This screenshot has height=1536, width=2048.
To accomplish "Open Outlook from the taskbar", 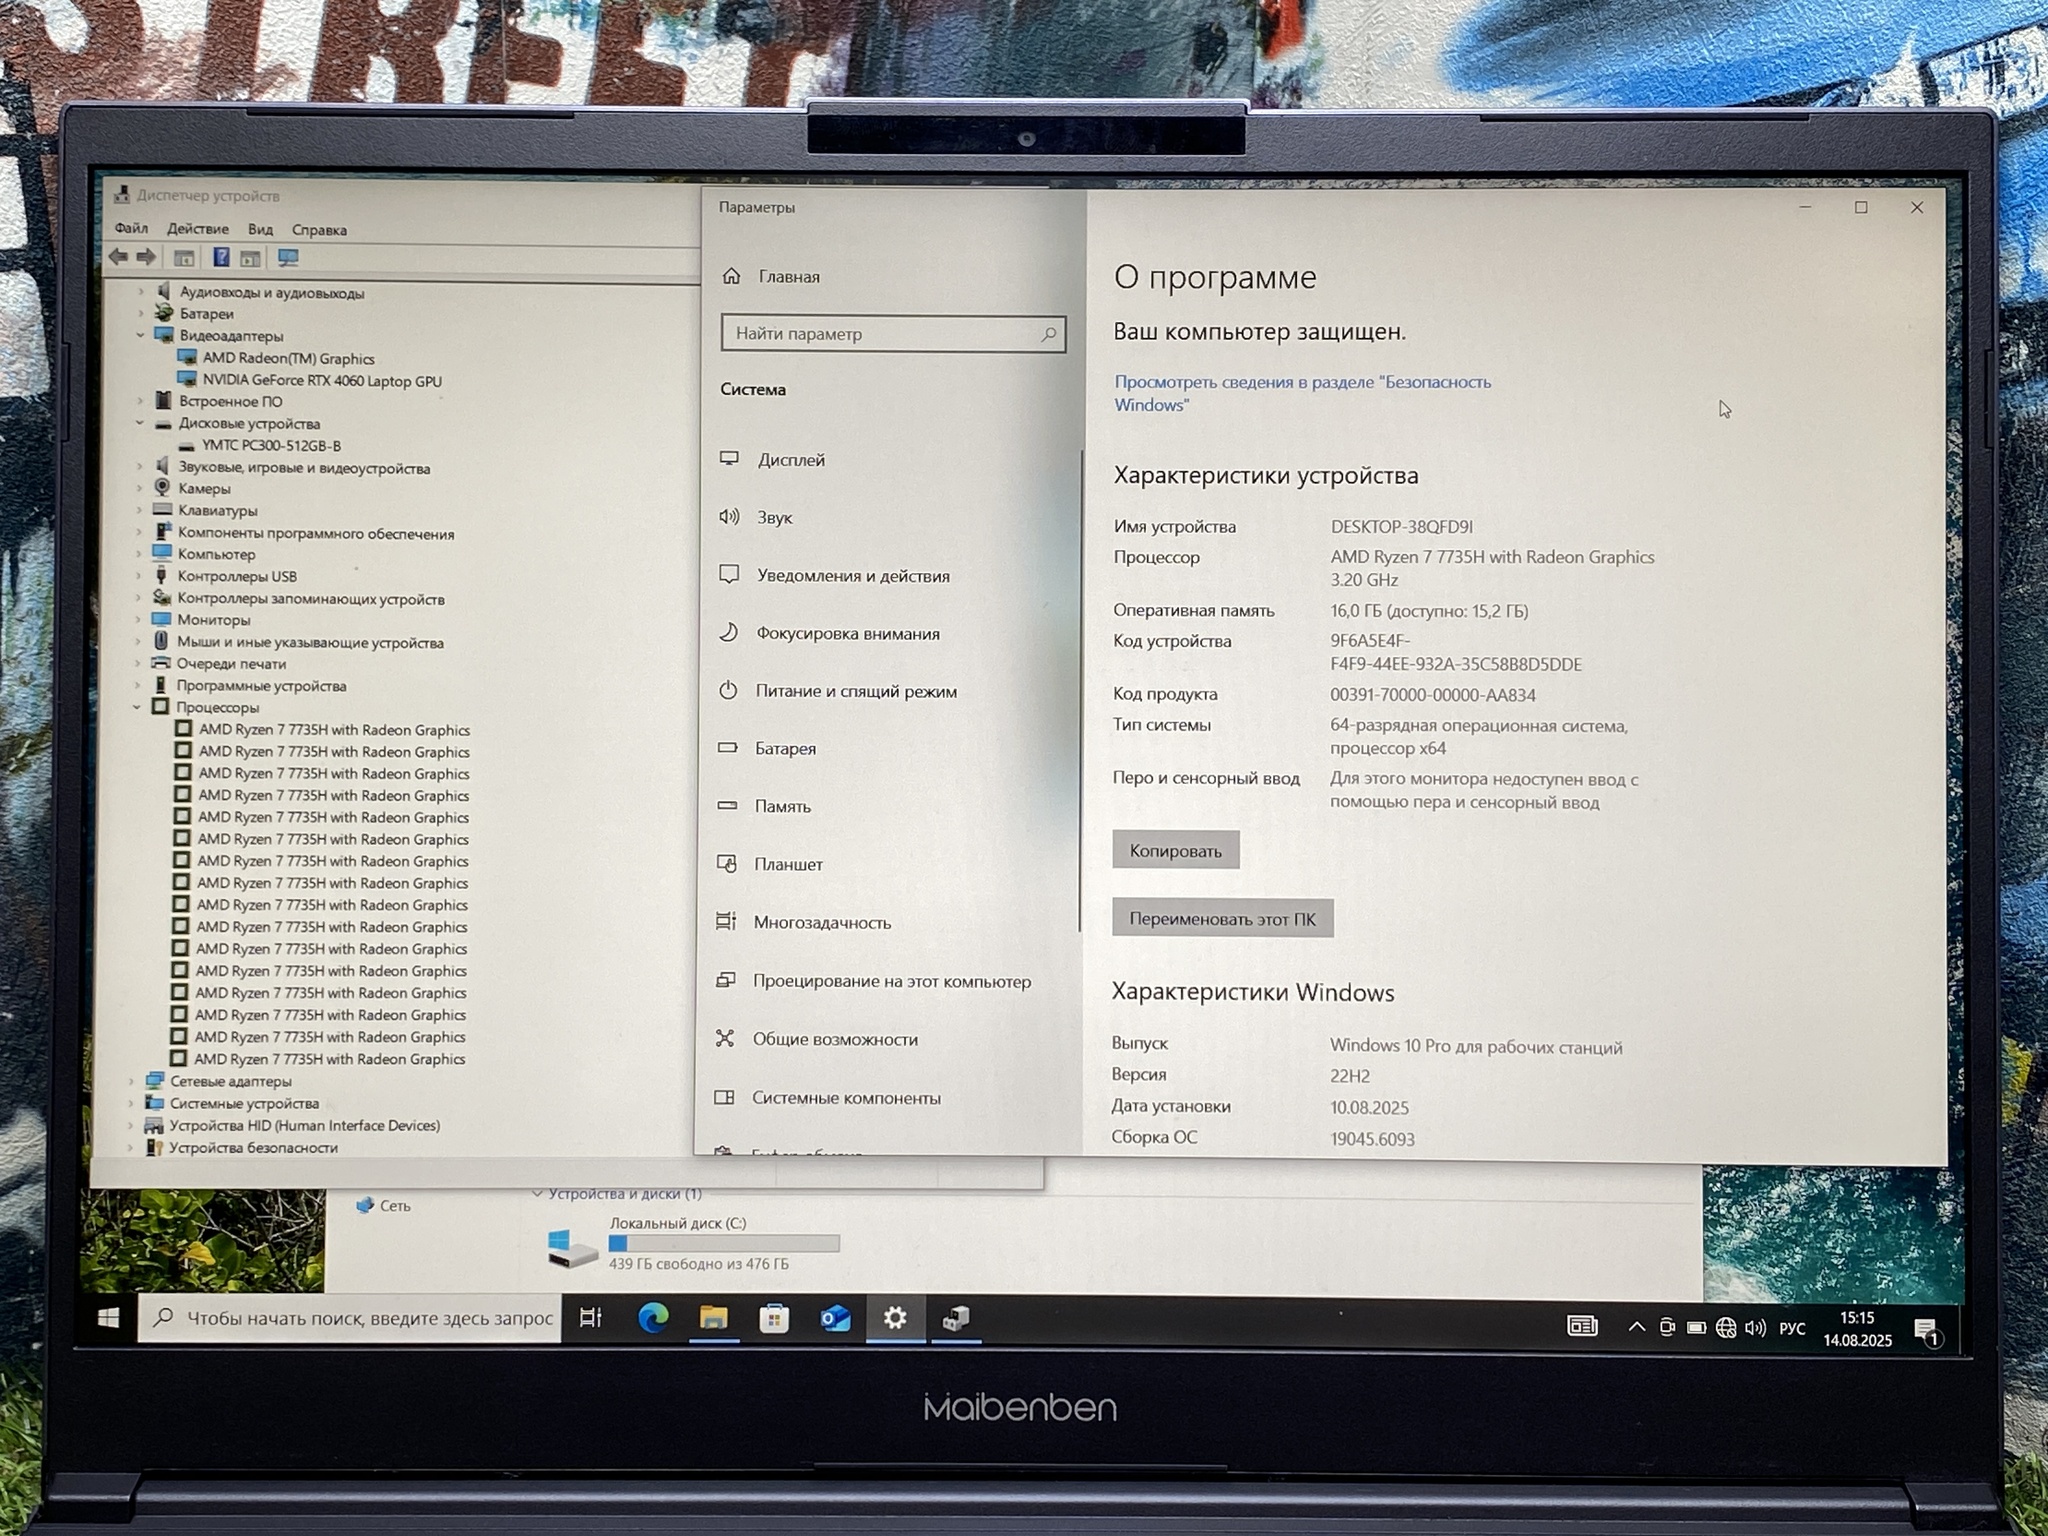I will point(835,1320).
